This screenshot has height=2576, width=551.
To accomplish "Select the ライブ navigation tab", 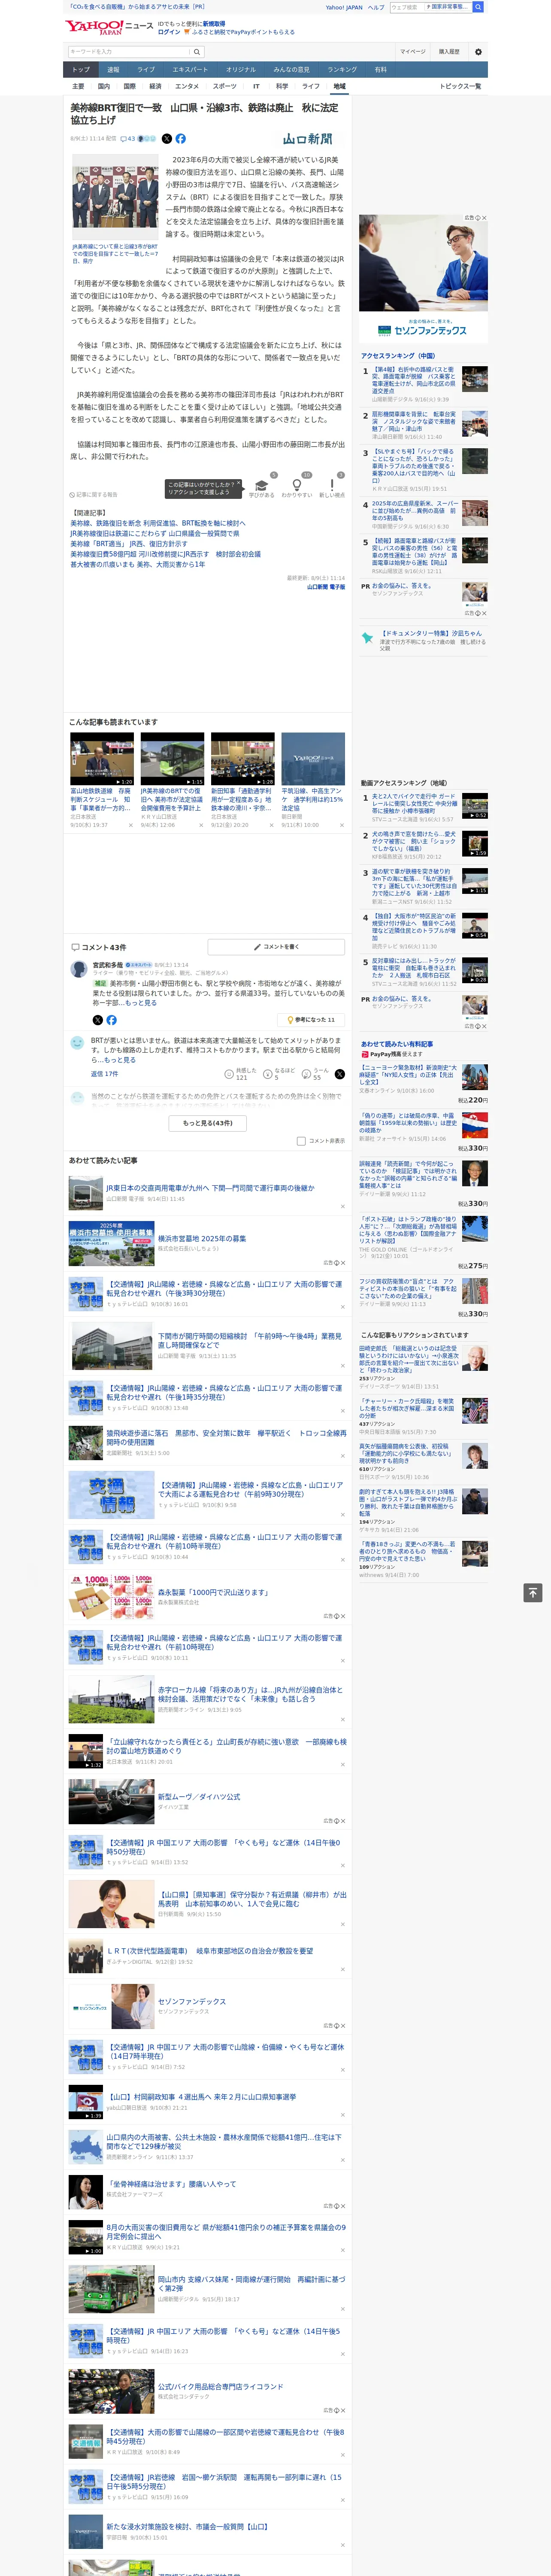I will [x=146, y=70].
